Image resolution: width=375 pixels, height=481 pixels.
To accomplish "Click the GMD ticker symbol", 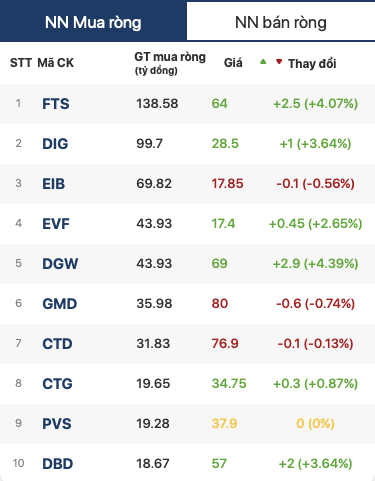I will pos(60,304).
